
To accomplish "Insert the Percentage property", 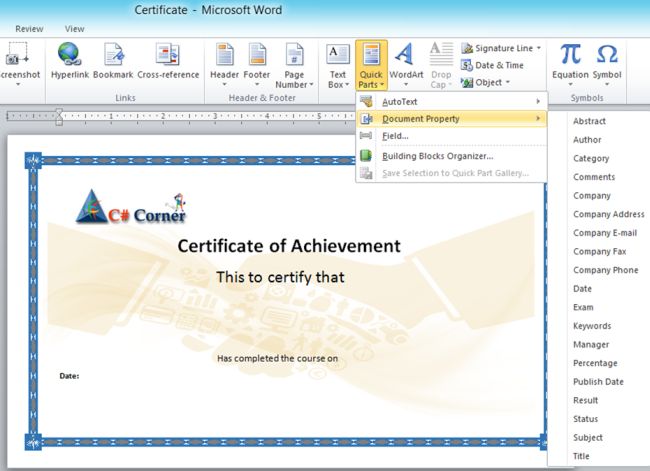I will tap(595, 364).
